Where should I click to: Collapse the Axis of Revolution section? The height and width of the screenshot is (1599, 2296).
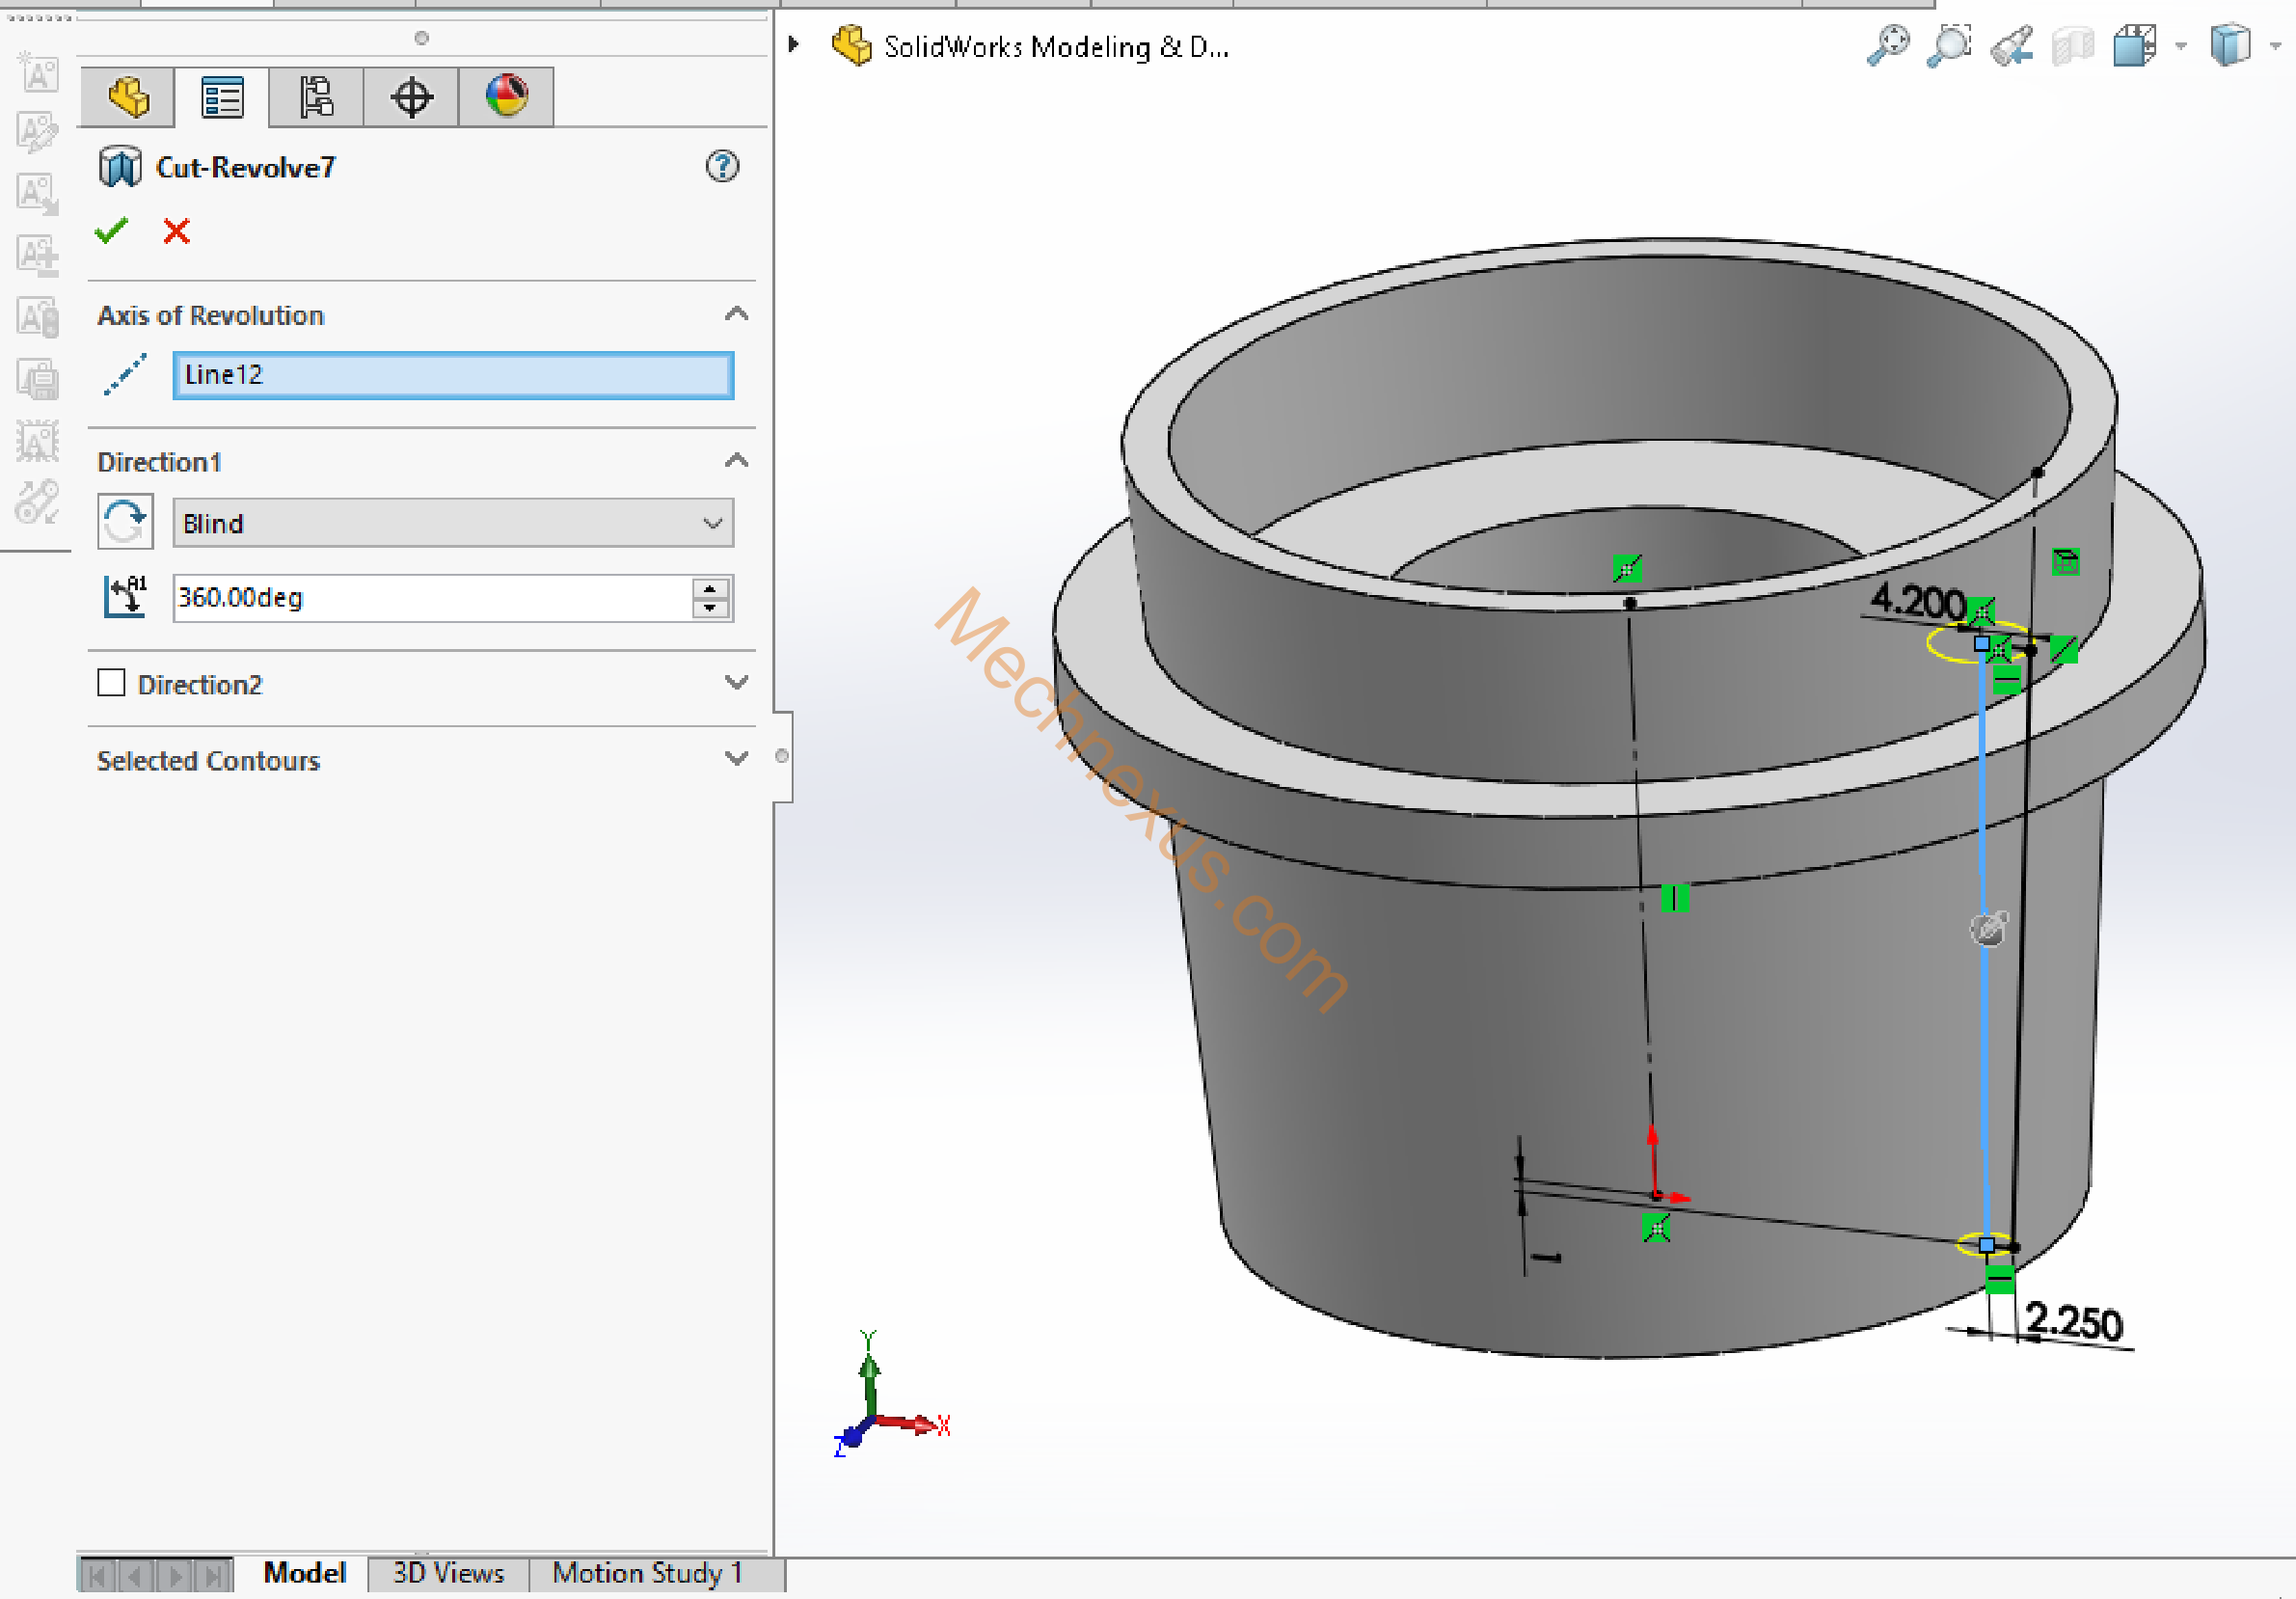[x=736, y=314]
